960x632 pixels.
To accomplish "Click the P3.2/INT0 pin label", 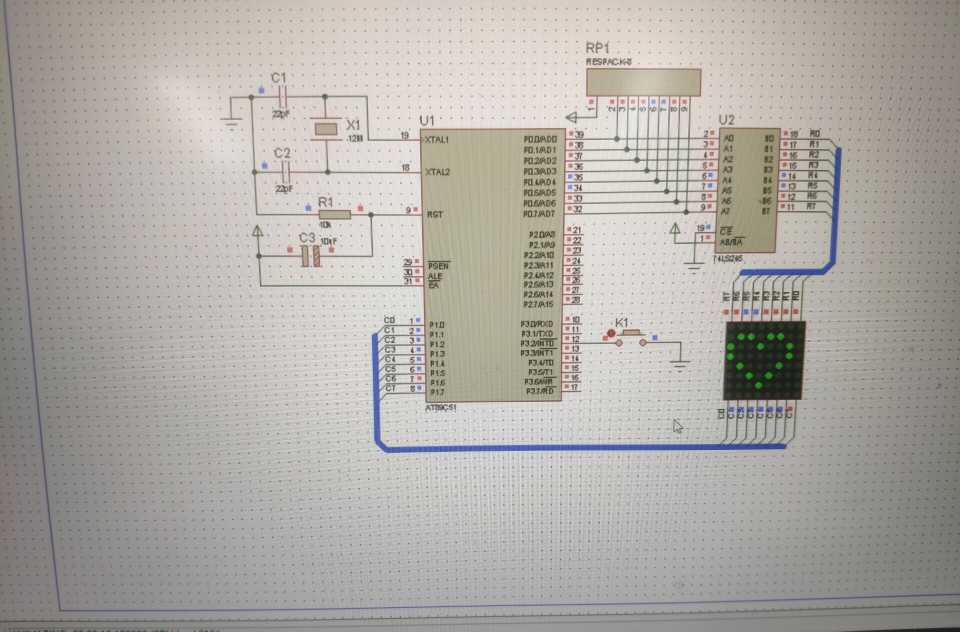I will 538,344.
